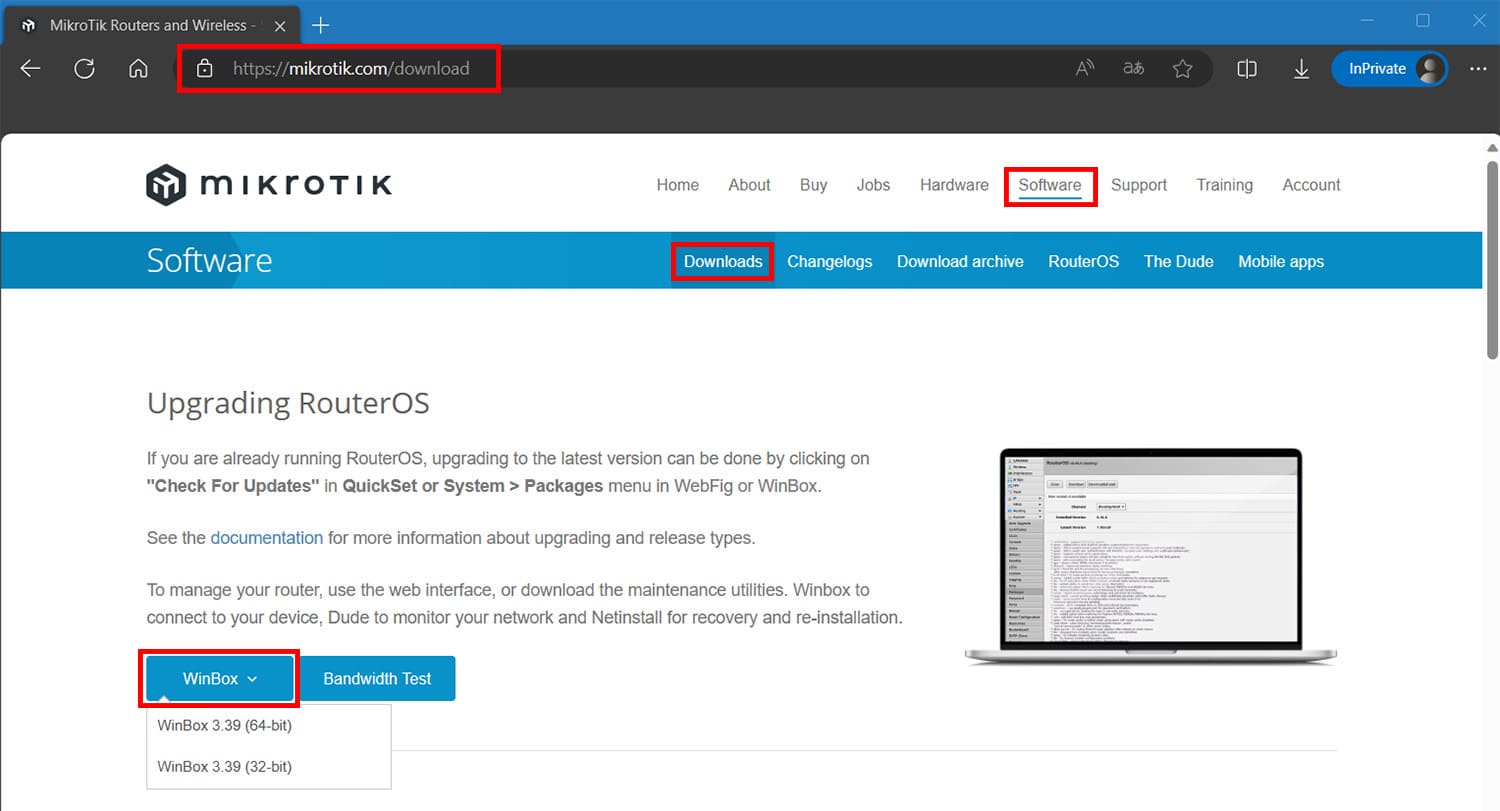Download WinBox 3.39 (32-bit)
This screenshot has width=1500, height=811.
(225, 767)
